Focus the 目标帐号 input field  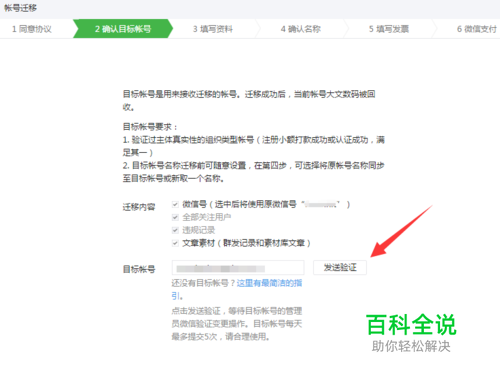pos(238,268)
